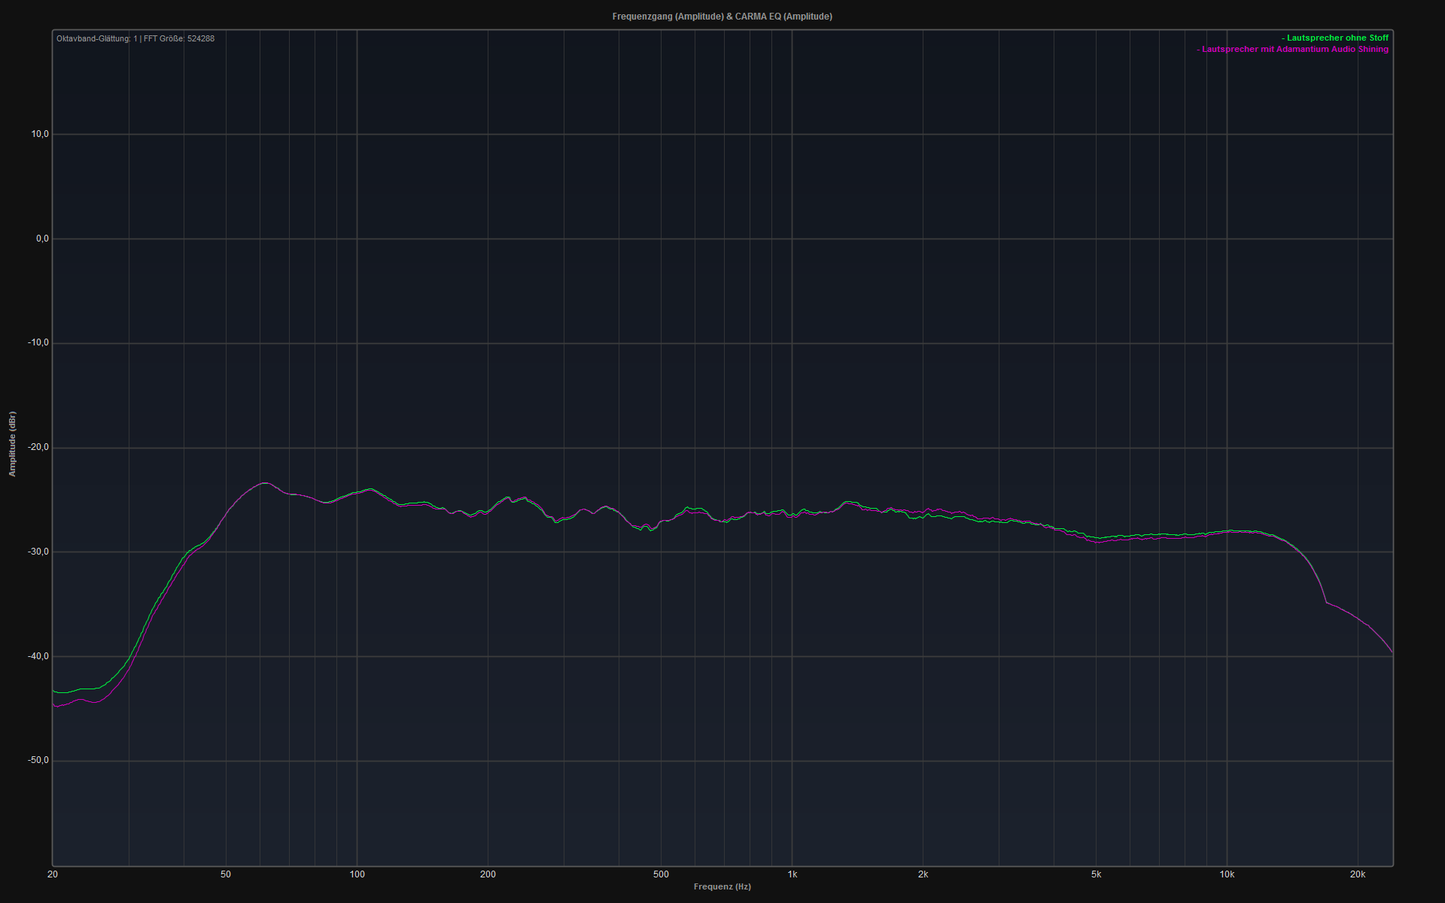The width and height of the screenshot is (1445, 903).
Task: Click the 10,0 amplitude tick label
Action: point(40,134)
